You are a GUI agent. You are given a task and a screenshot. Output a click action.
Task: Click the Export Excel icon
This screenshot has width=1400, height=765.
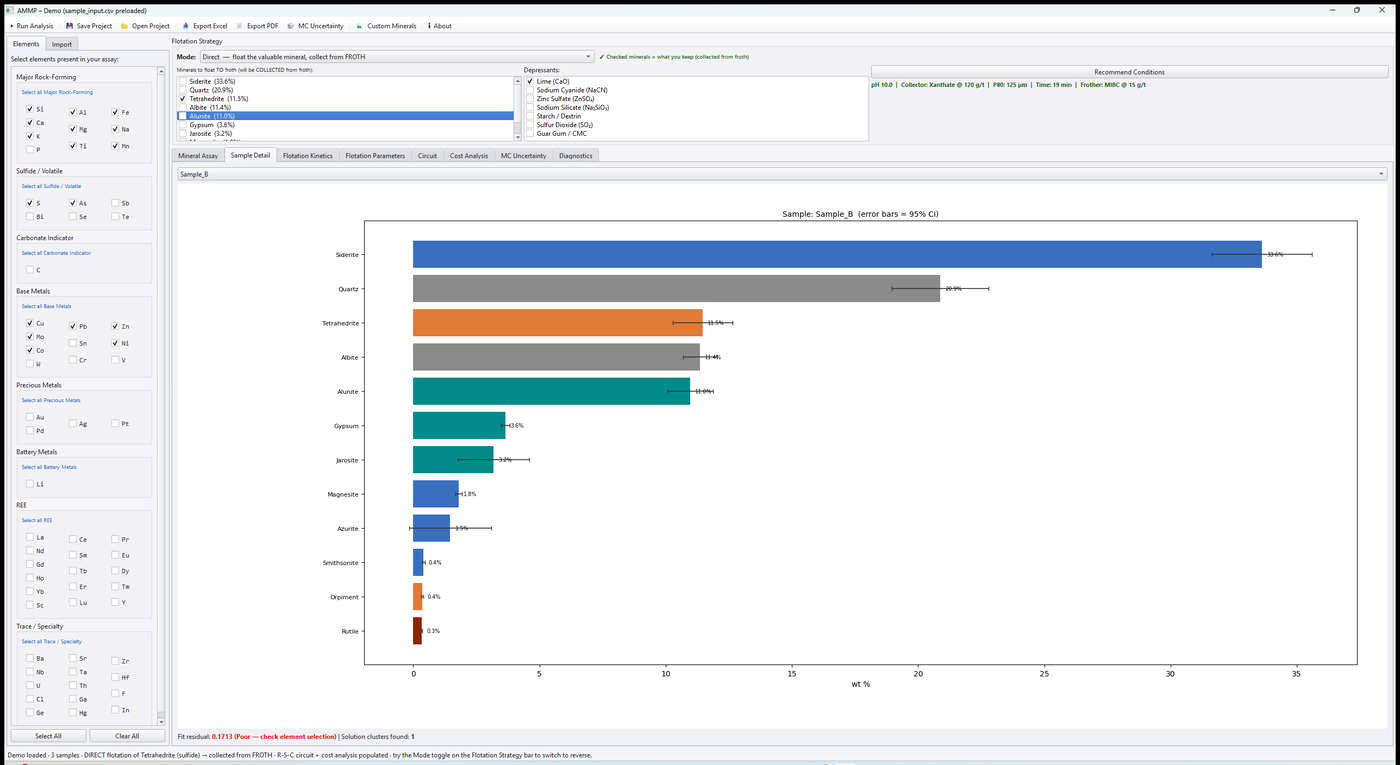tap(185, 26)
